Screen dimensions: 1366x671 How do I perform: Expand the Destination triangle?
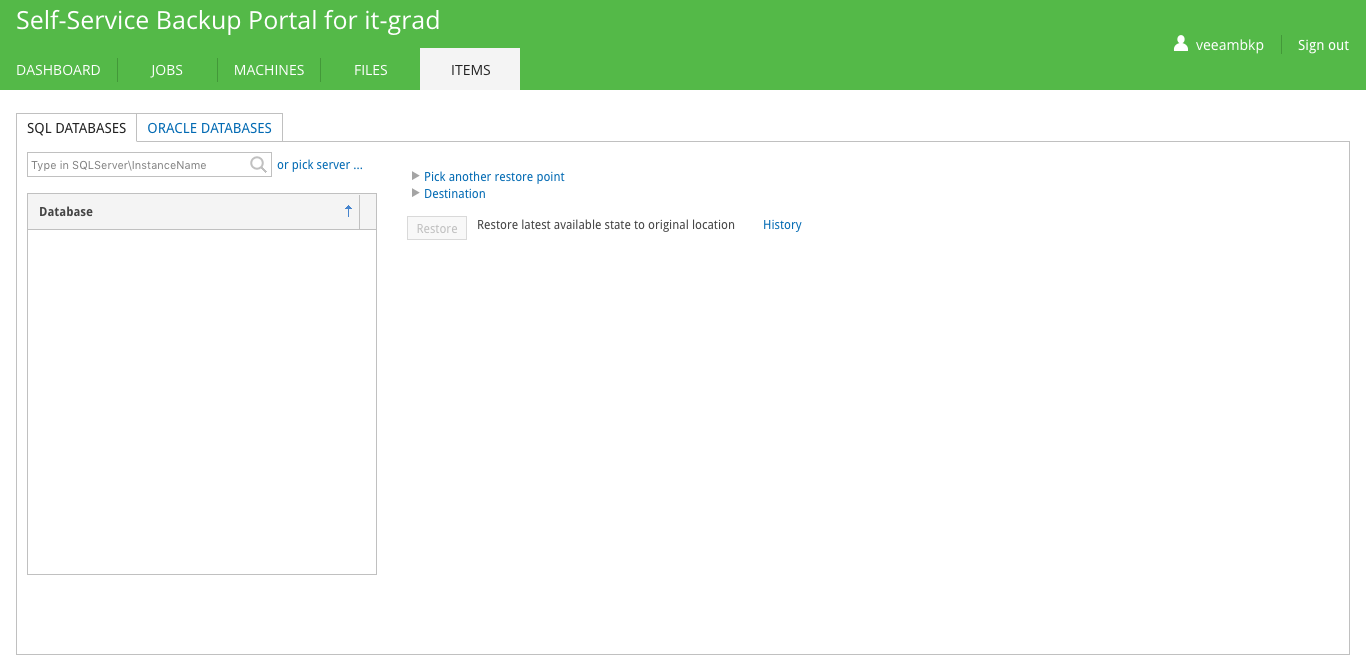(416, 193)
